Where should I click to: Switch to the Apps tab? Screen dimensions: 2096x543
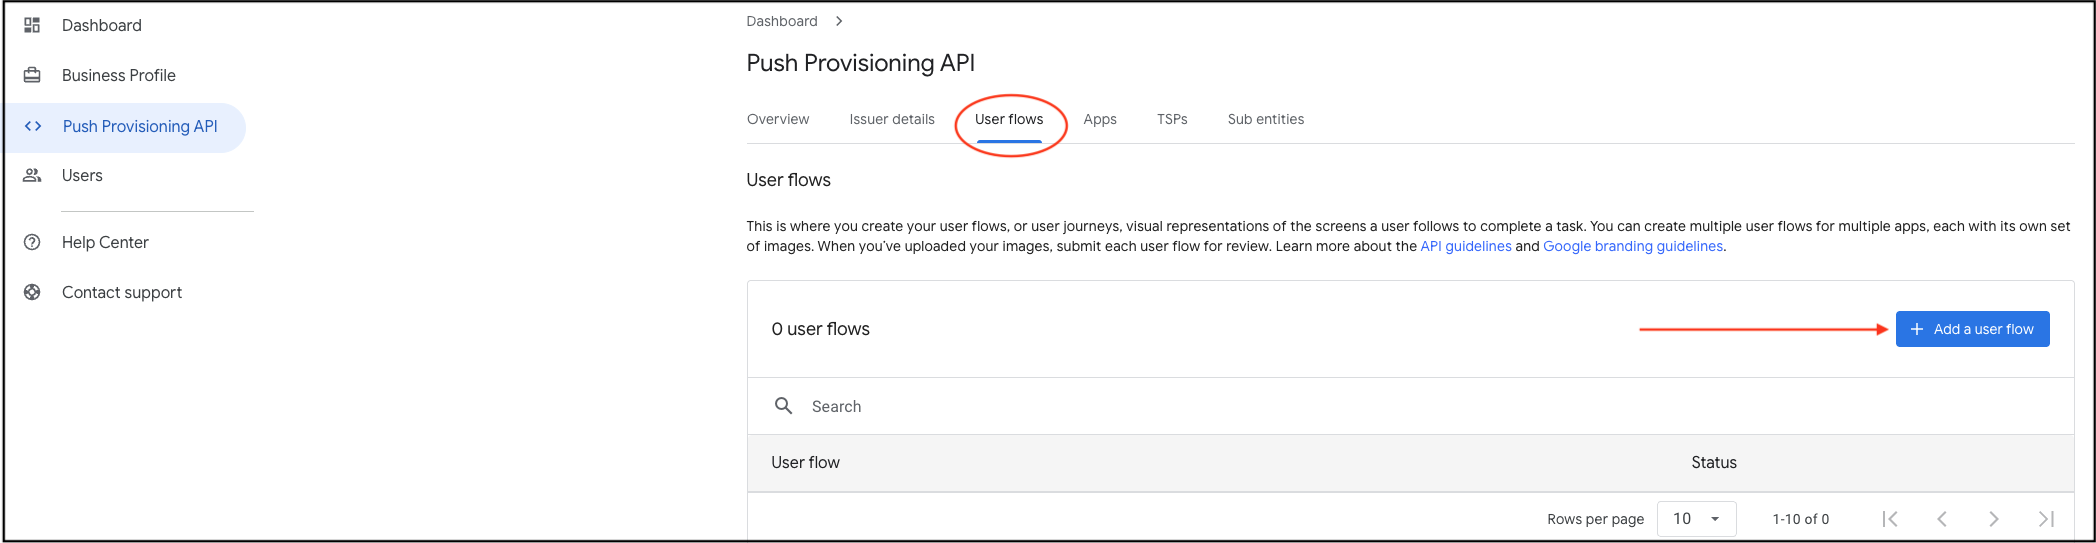point(1100,119)
